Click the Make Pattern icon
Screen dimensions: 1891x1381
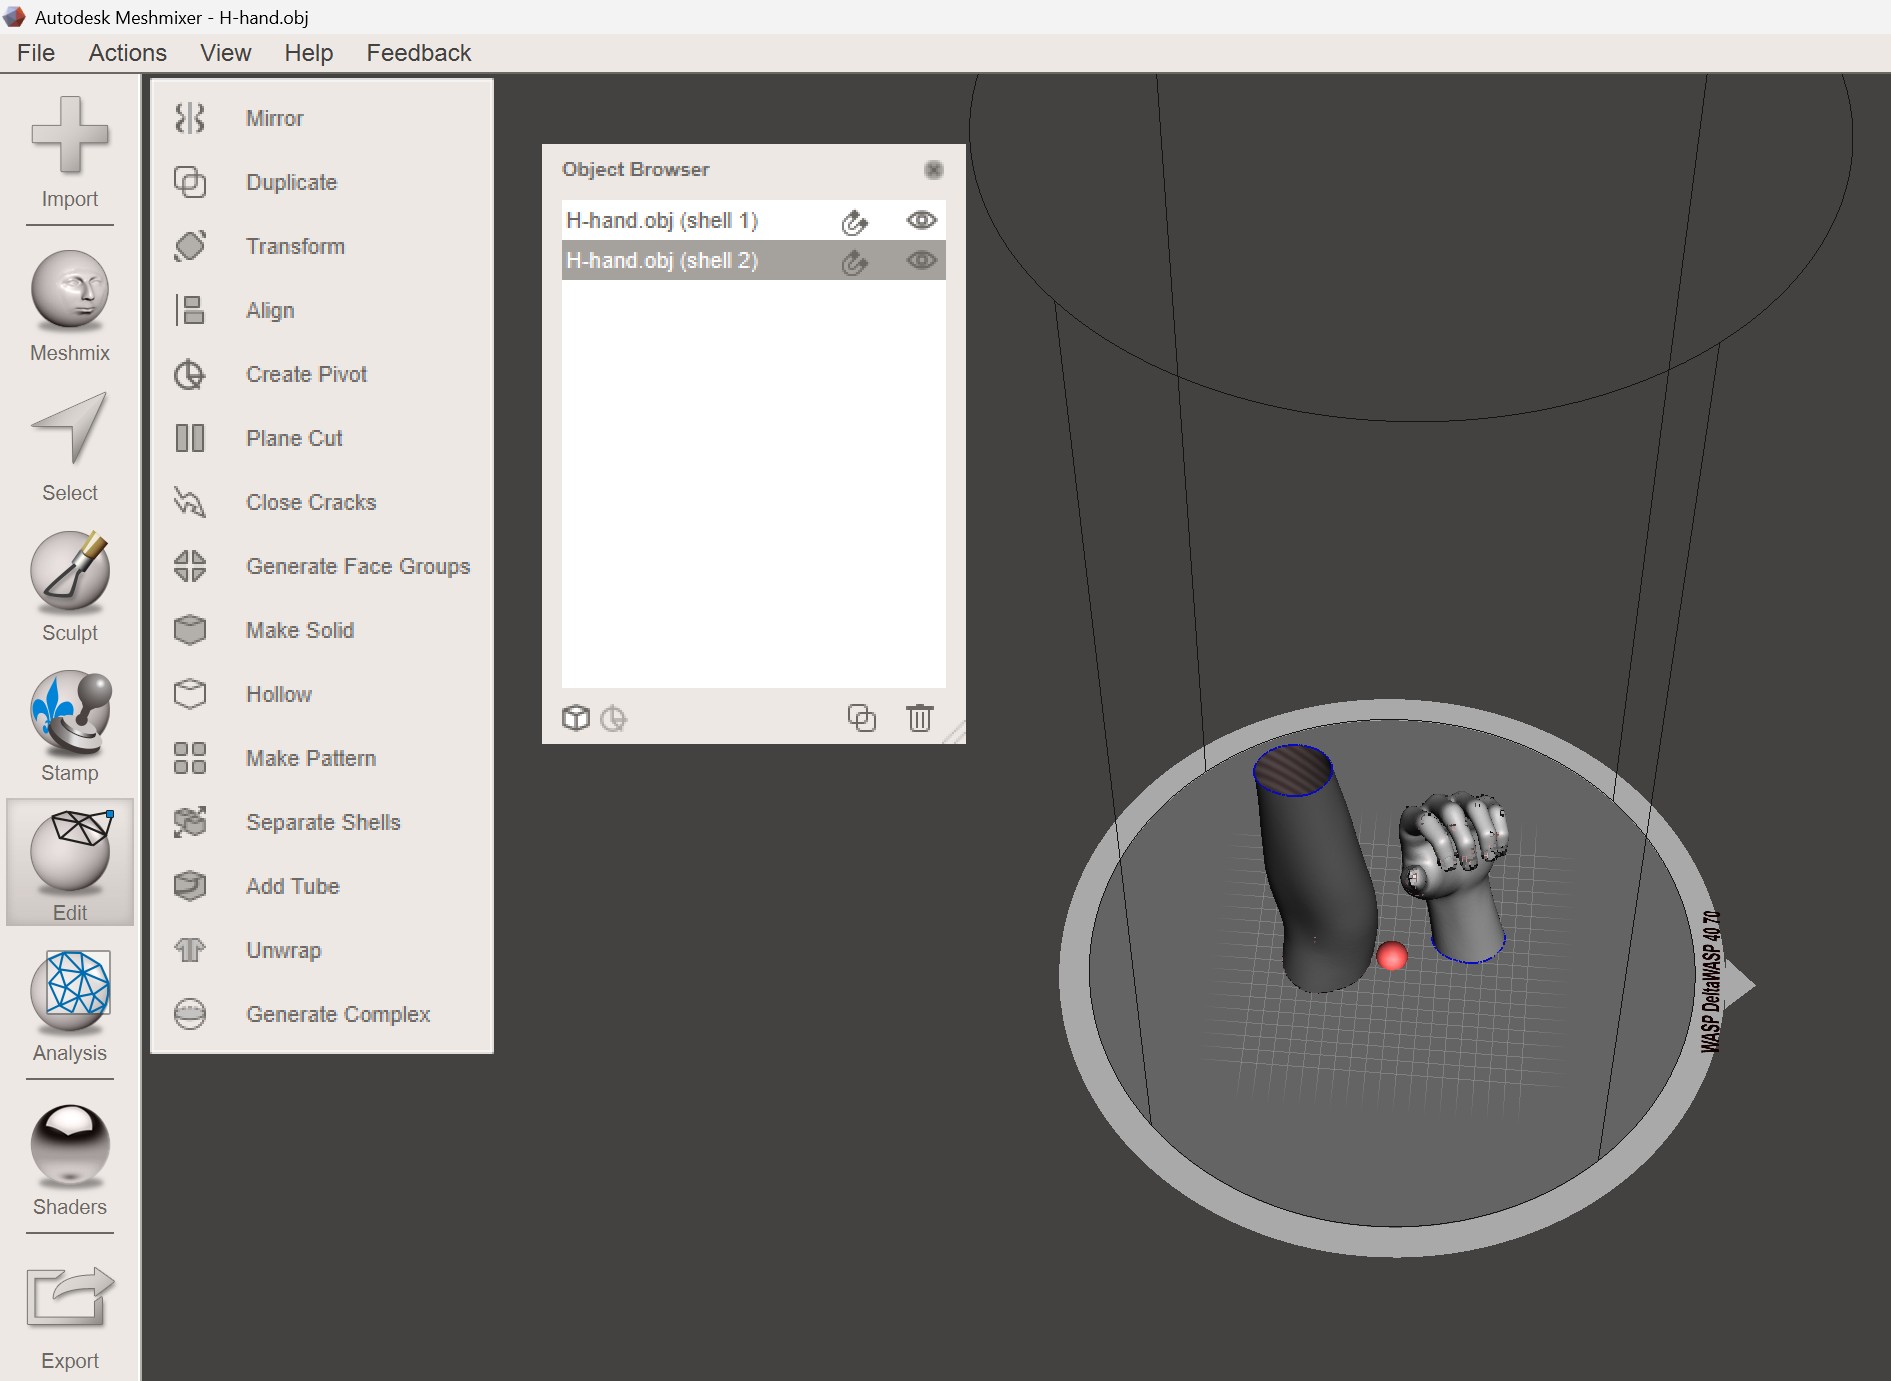click(x=190, y=758)
